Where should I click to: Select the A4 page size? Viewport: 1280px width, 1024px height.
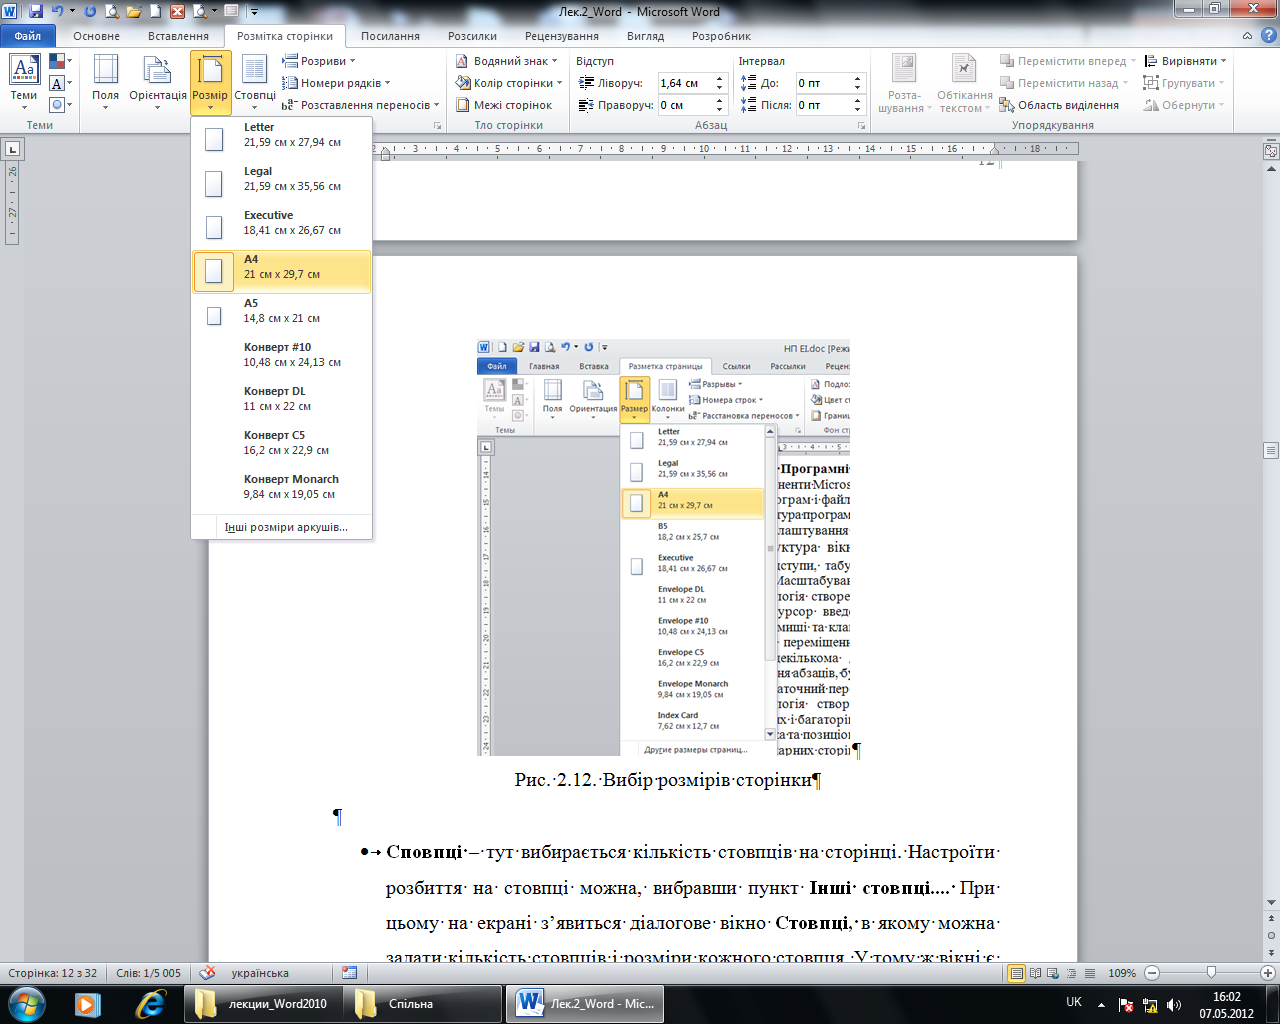click(x=282, y=271)
